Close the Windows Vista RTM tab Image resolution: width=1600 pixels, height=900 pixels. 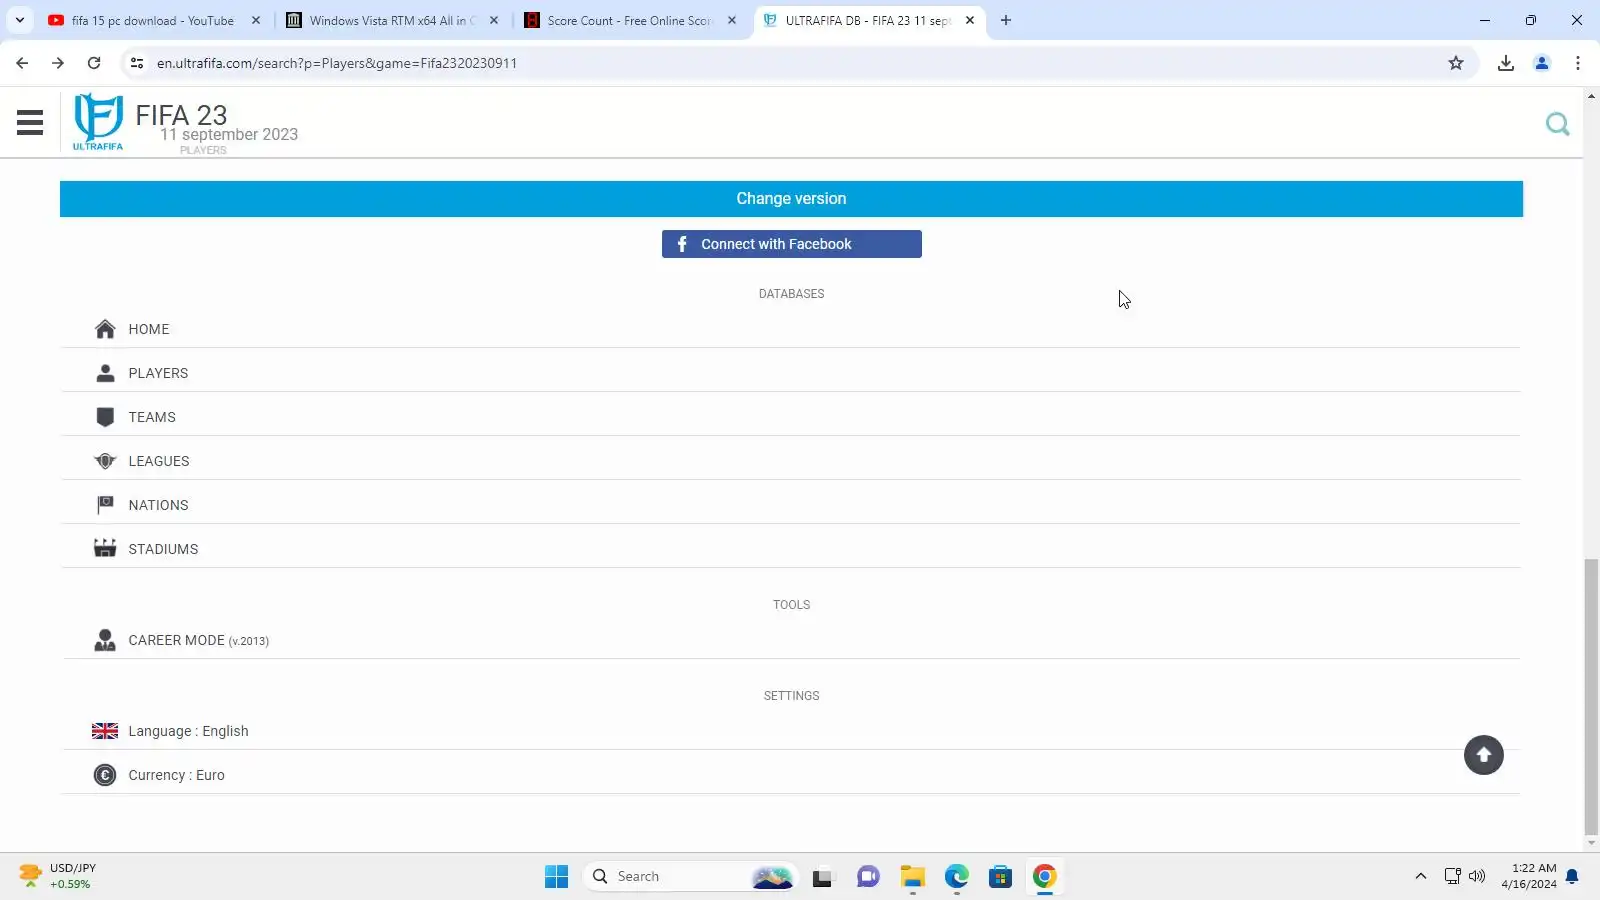[494, 20]
